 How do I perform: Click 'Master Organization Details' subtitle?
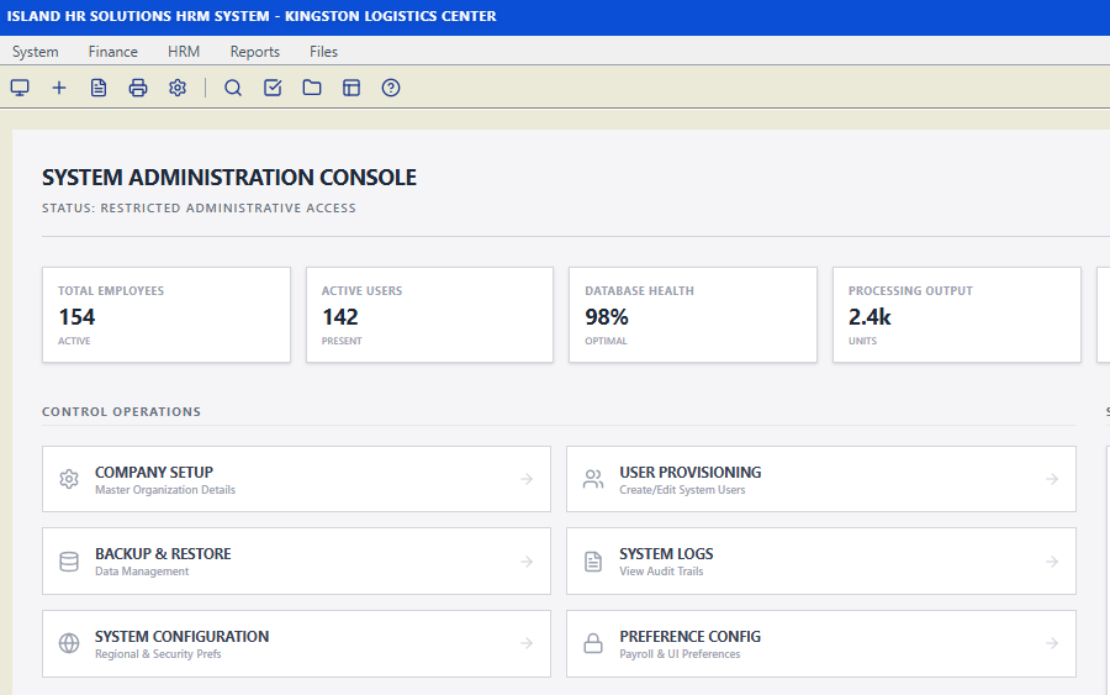tap(165, 490)
